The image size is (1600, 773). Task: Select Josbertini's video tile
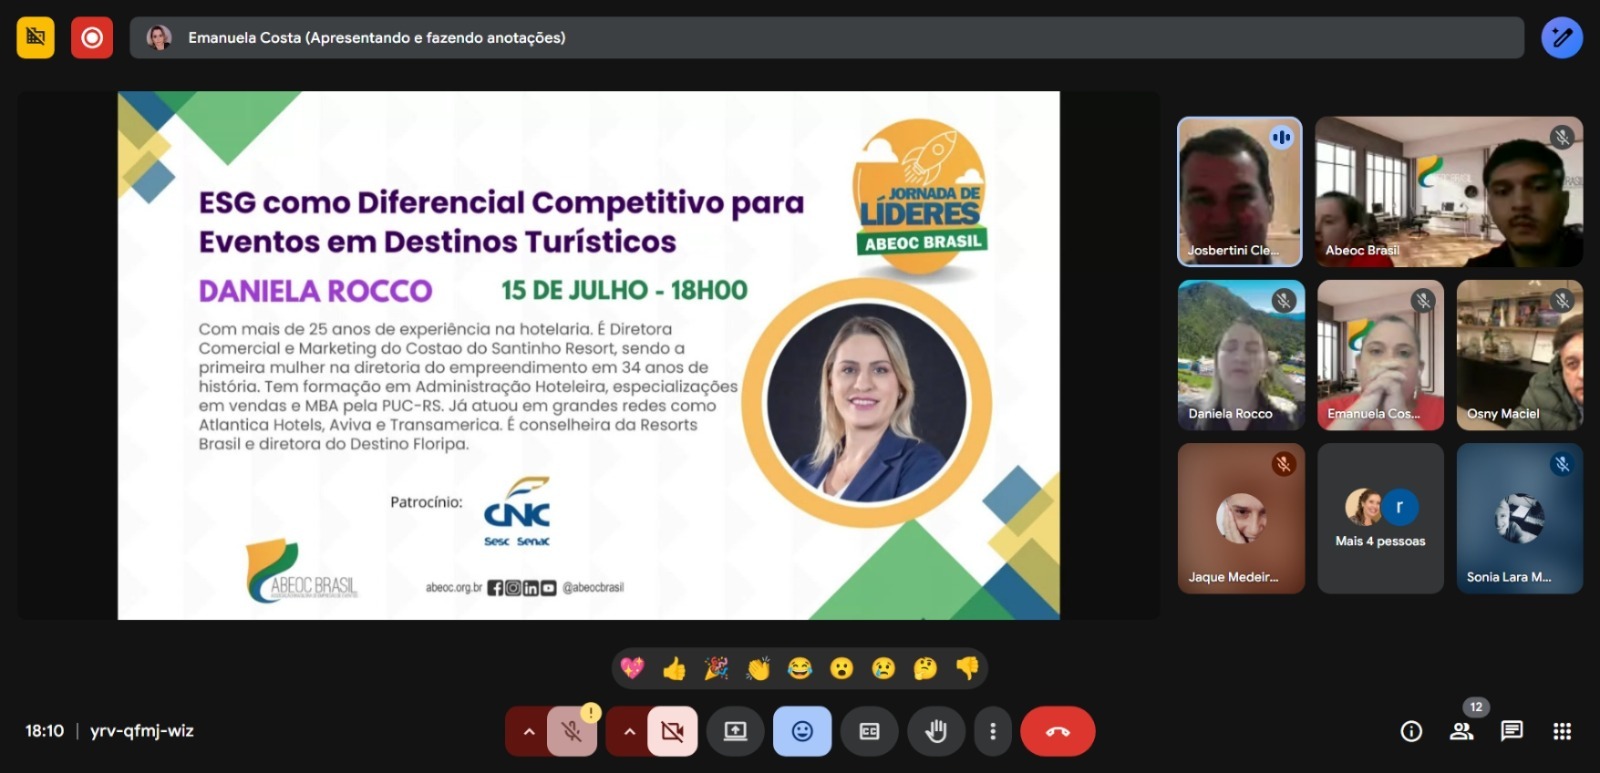tap(1240, 192)
